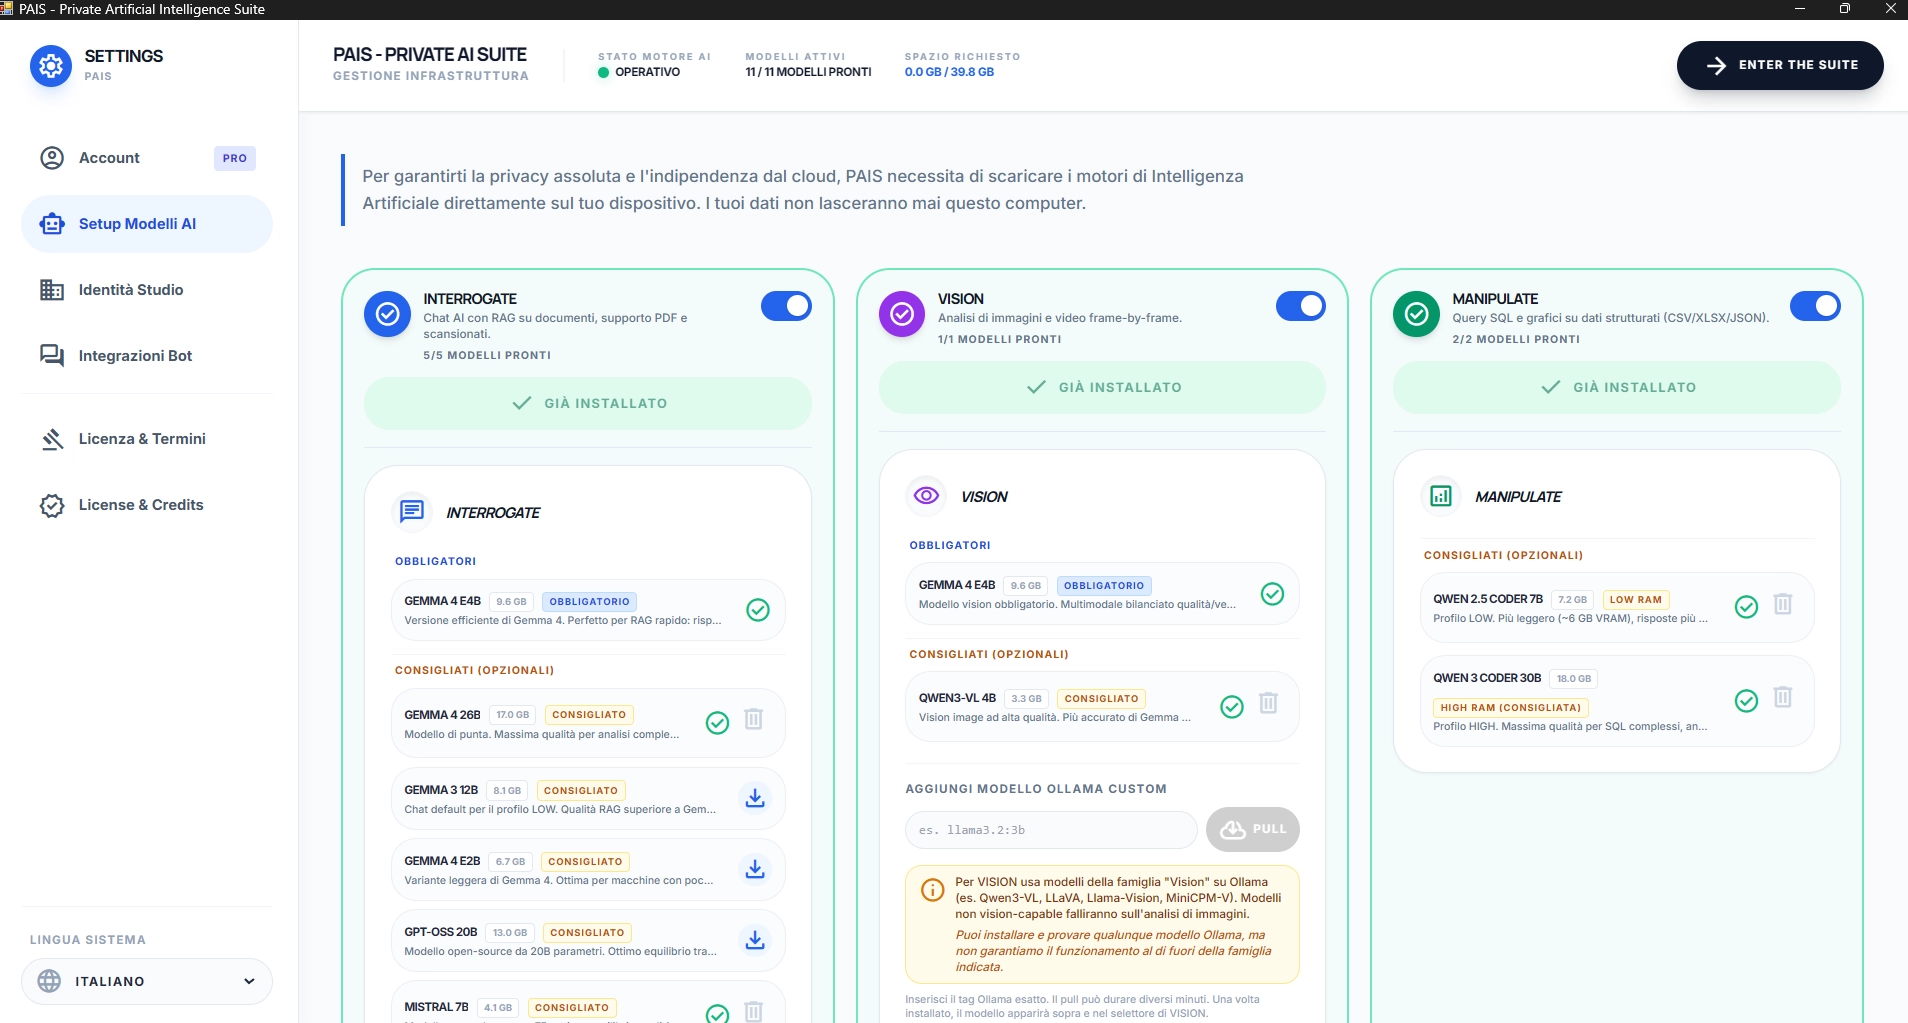The image size is (1908, 1023).
Task: Click the purple Vision check circle
Action: tap(902, 314)
